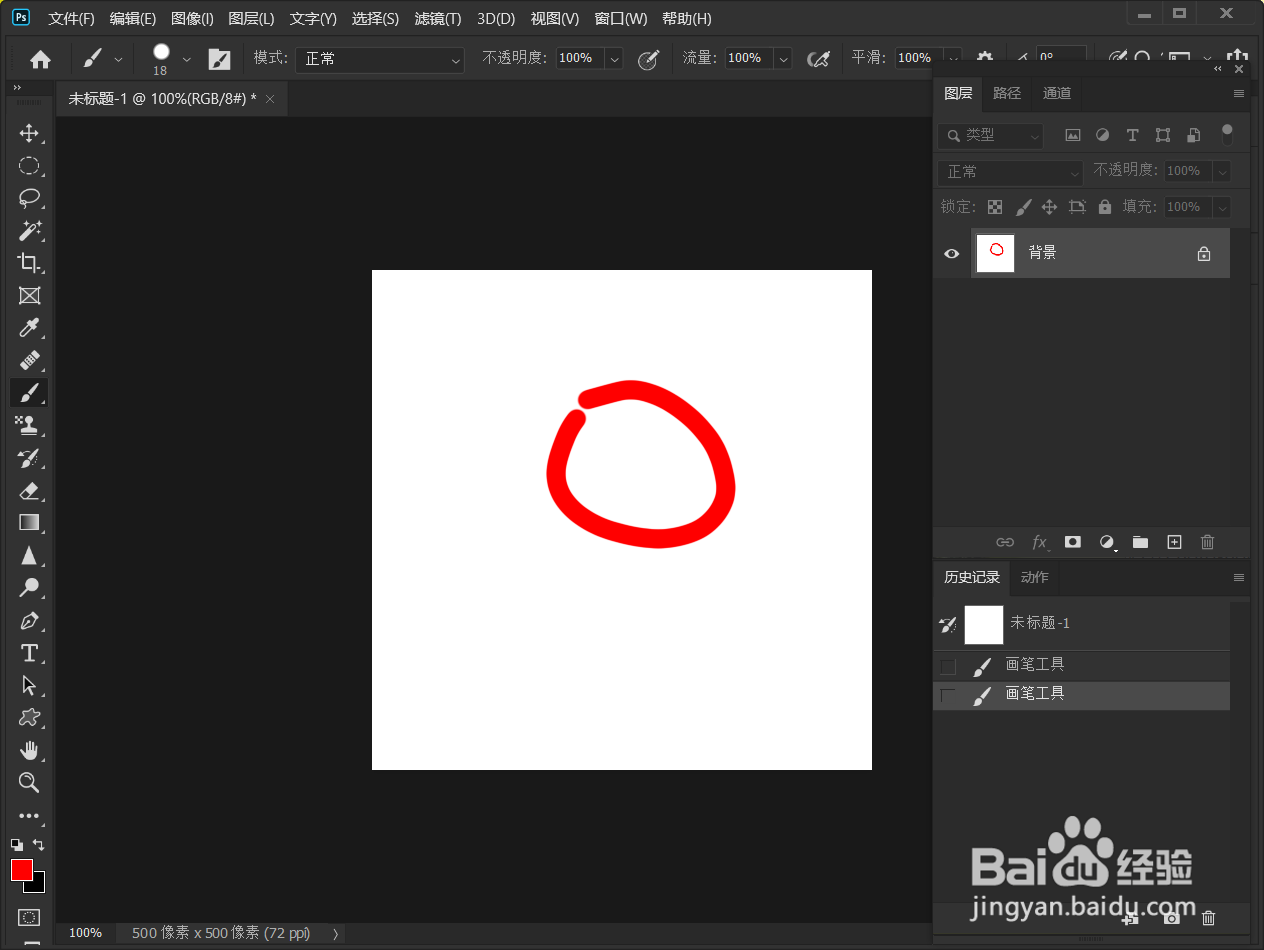1264x950 pixels.
Task: Enable airbrush-style build-up effect
Action: [x=819, y=59]
